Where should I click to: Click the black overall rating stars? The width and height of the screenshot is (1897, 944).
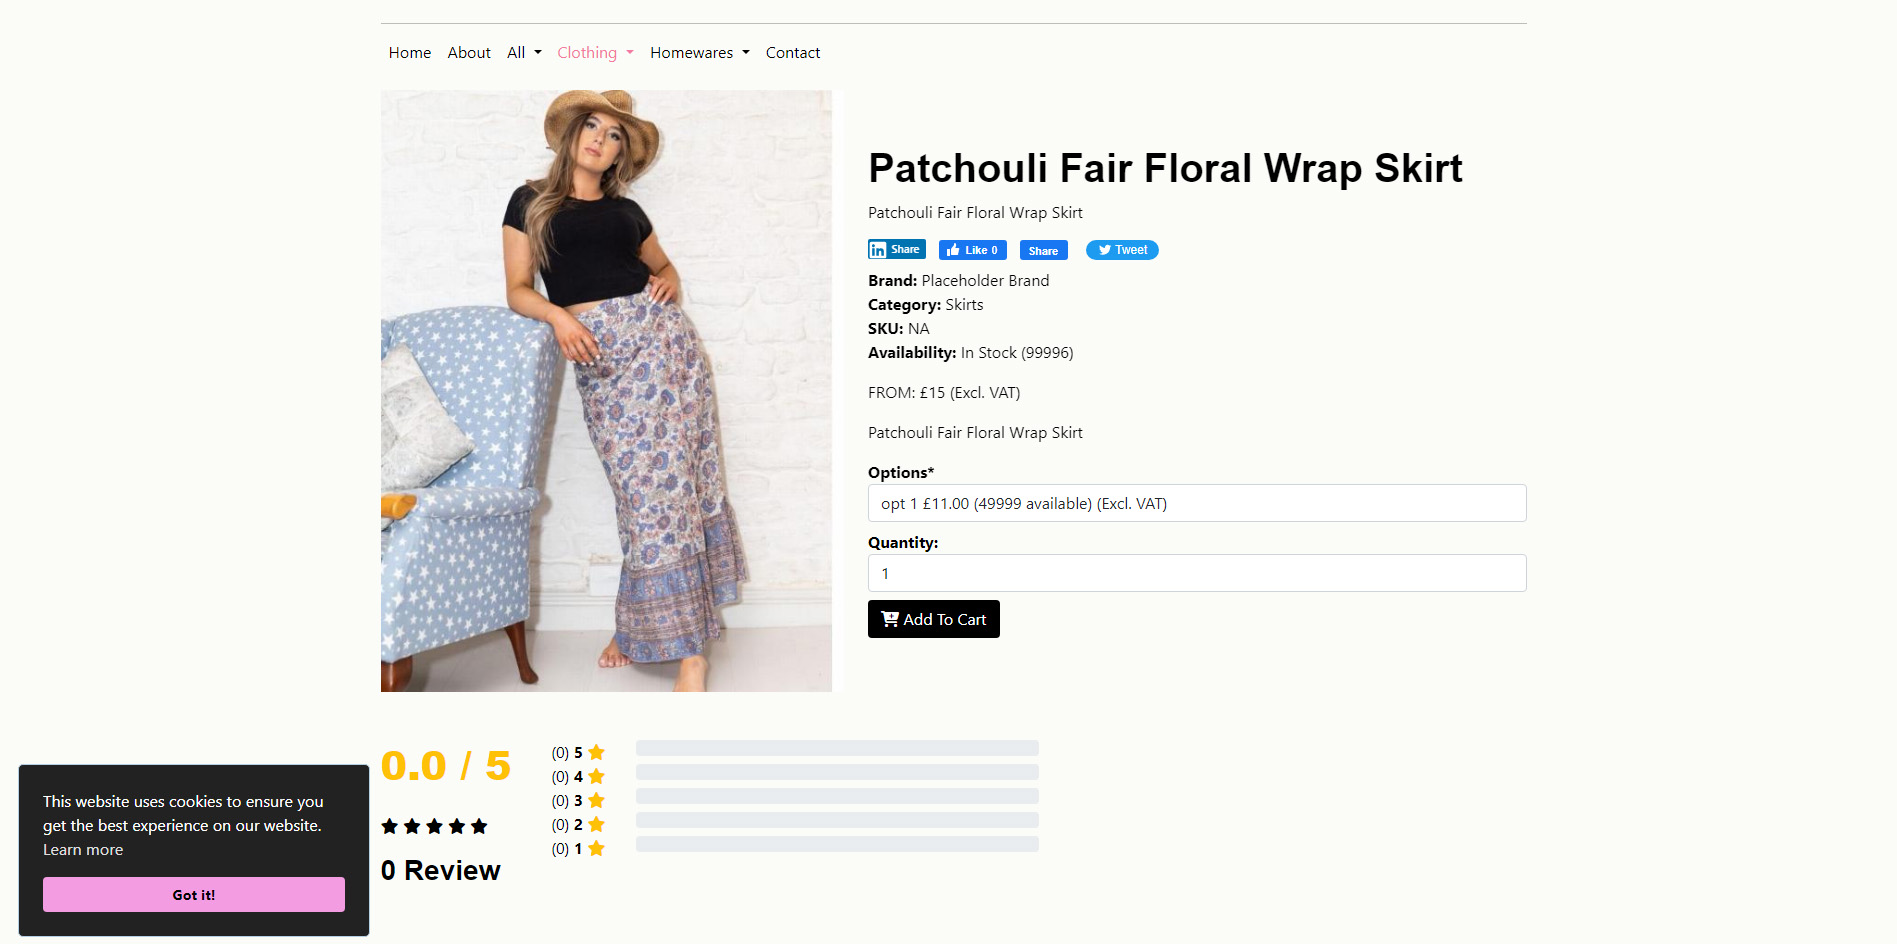point(434,826)
